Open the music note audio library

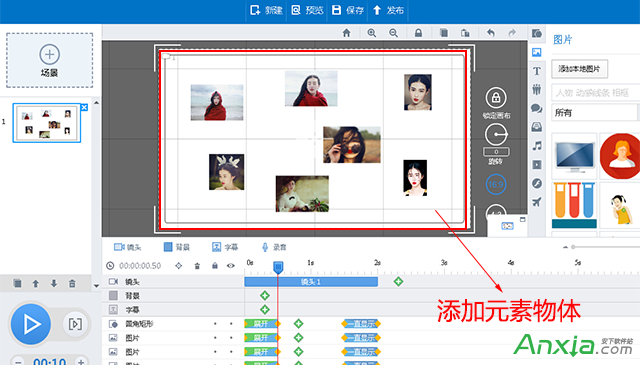537,146
